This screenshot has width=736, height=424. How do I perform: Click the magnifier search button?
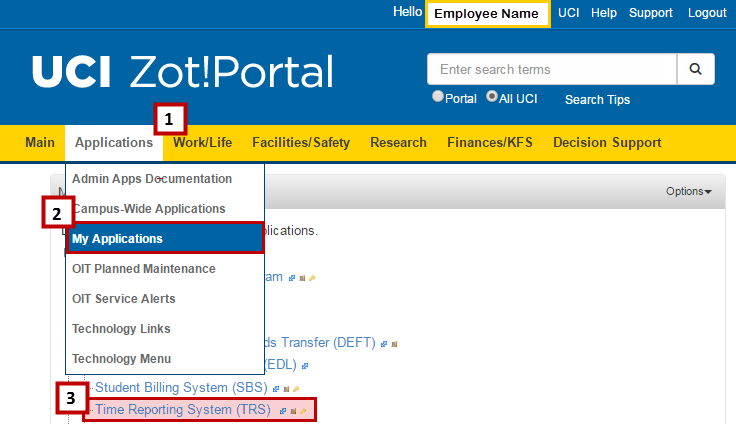(696, 69)
